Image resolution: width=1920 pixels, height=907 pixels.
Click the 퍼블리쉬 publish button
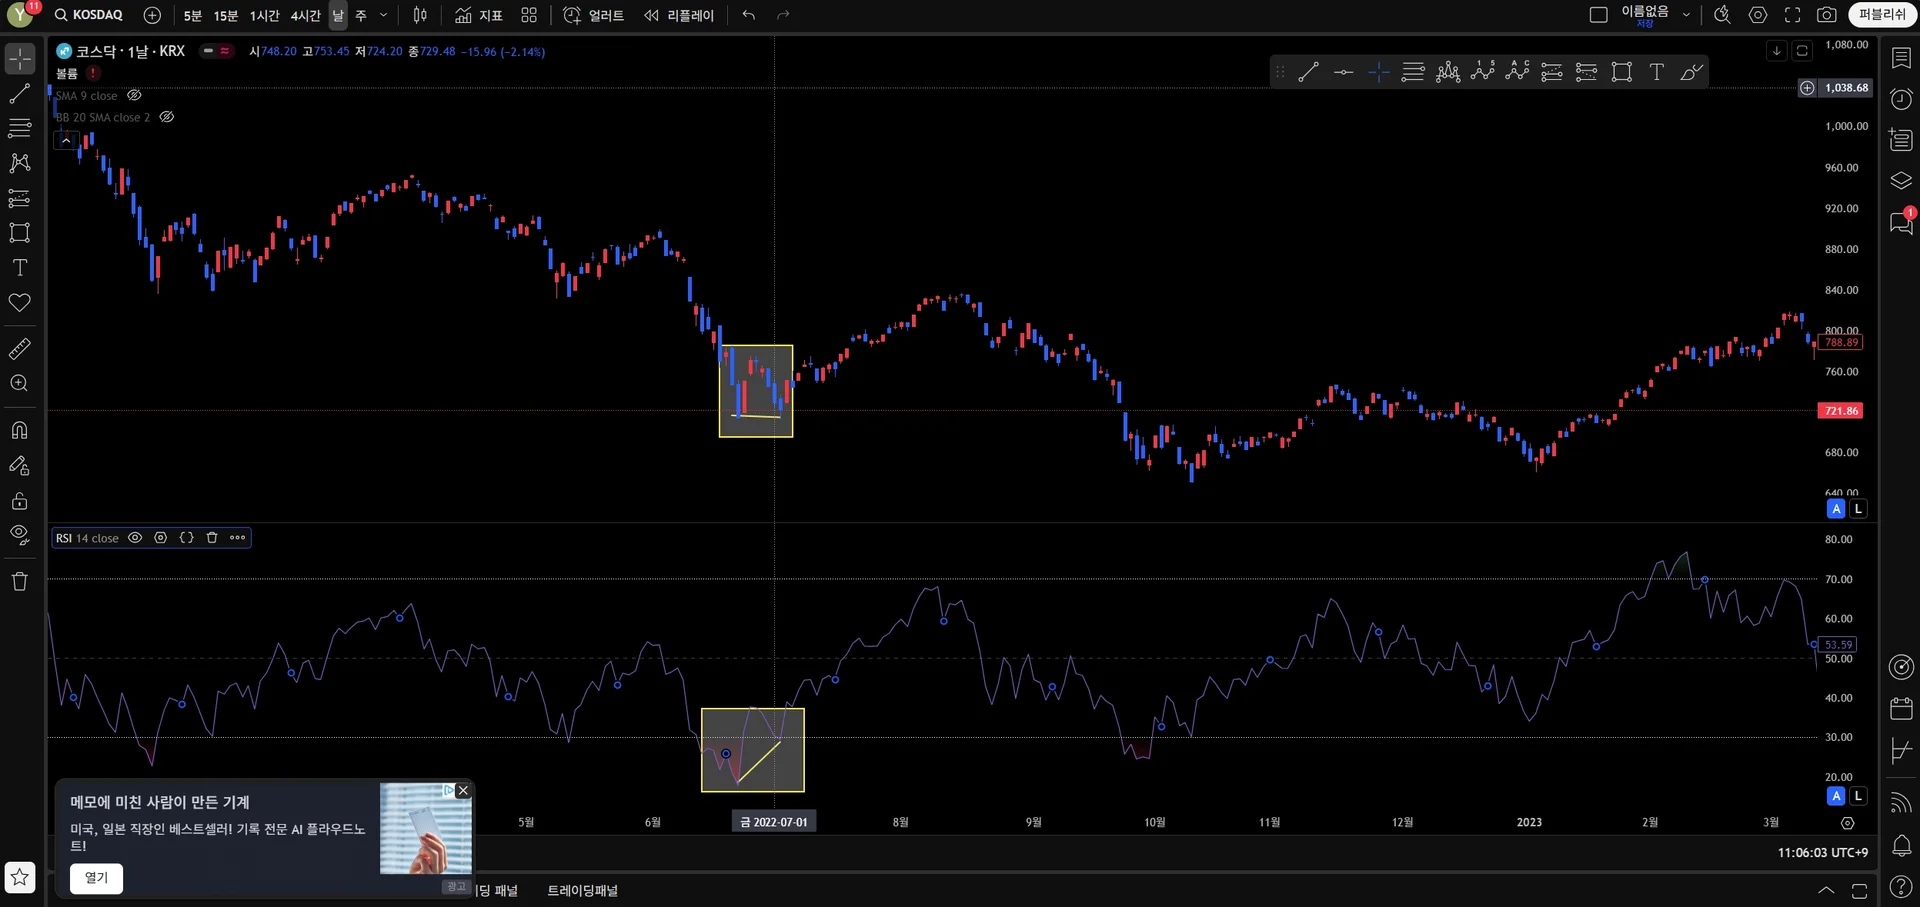(1883, 15)
